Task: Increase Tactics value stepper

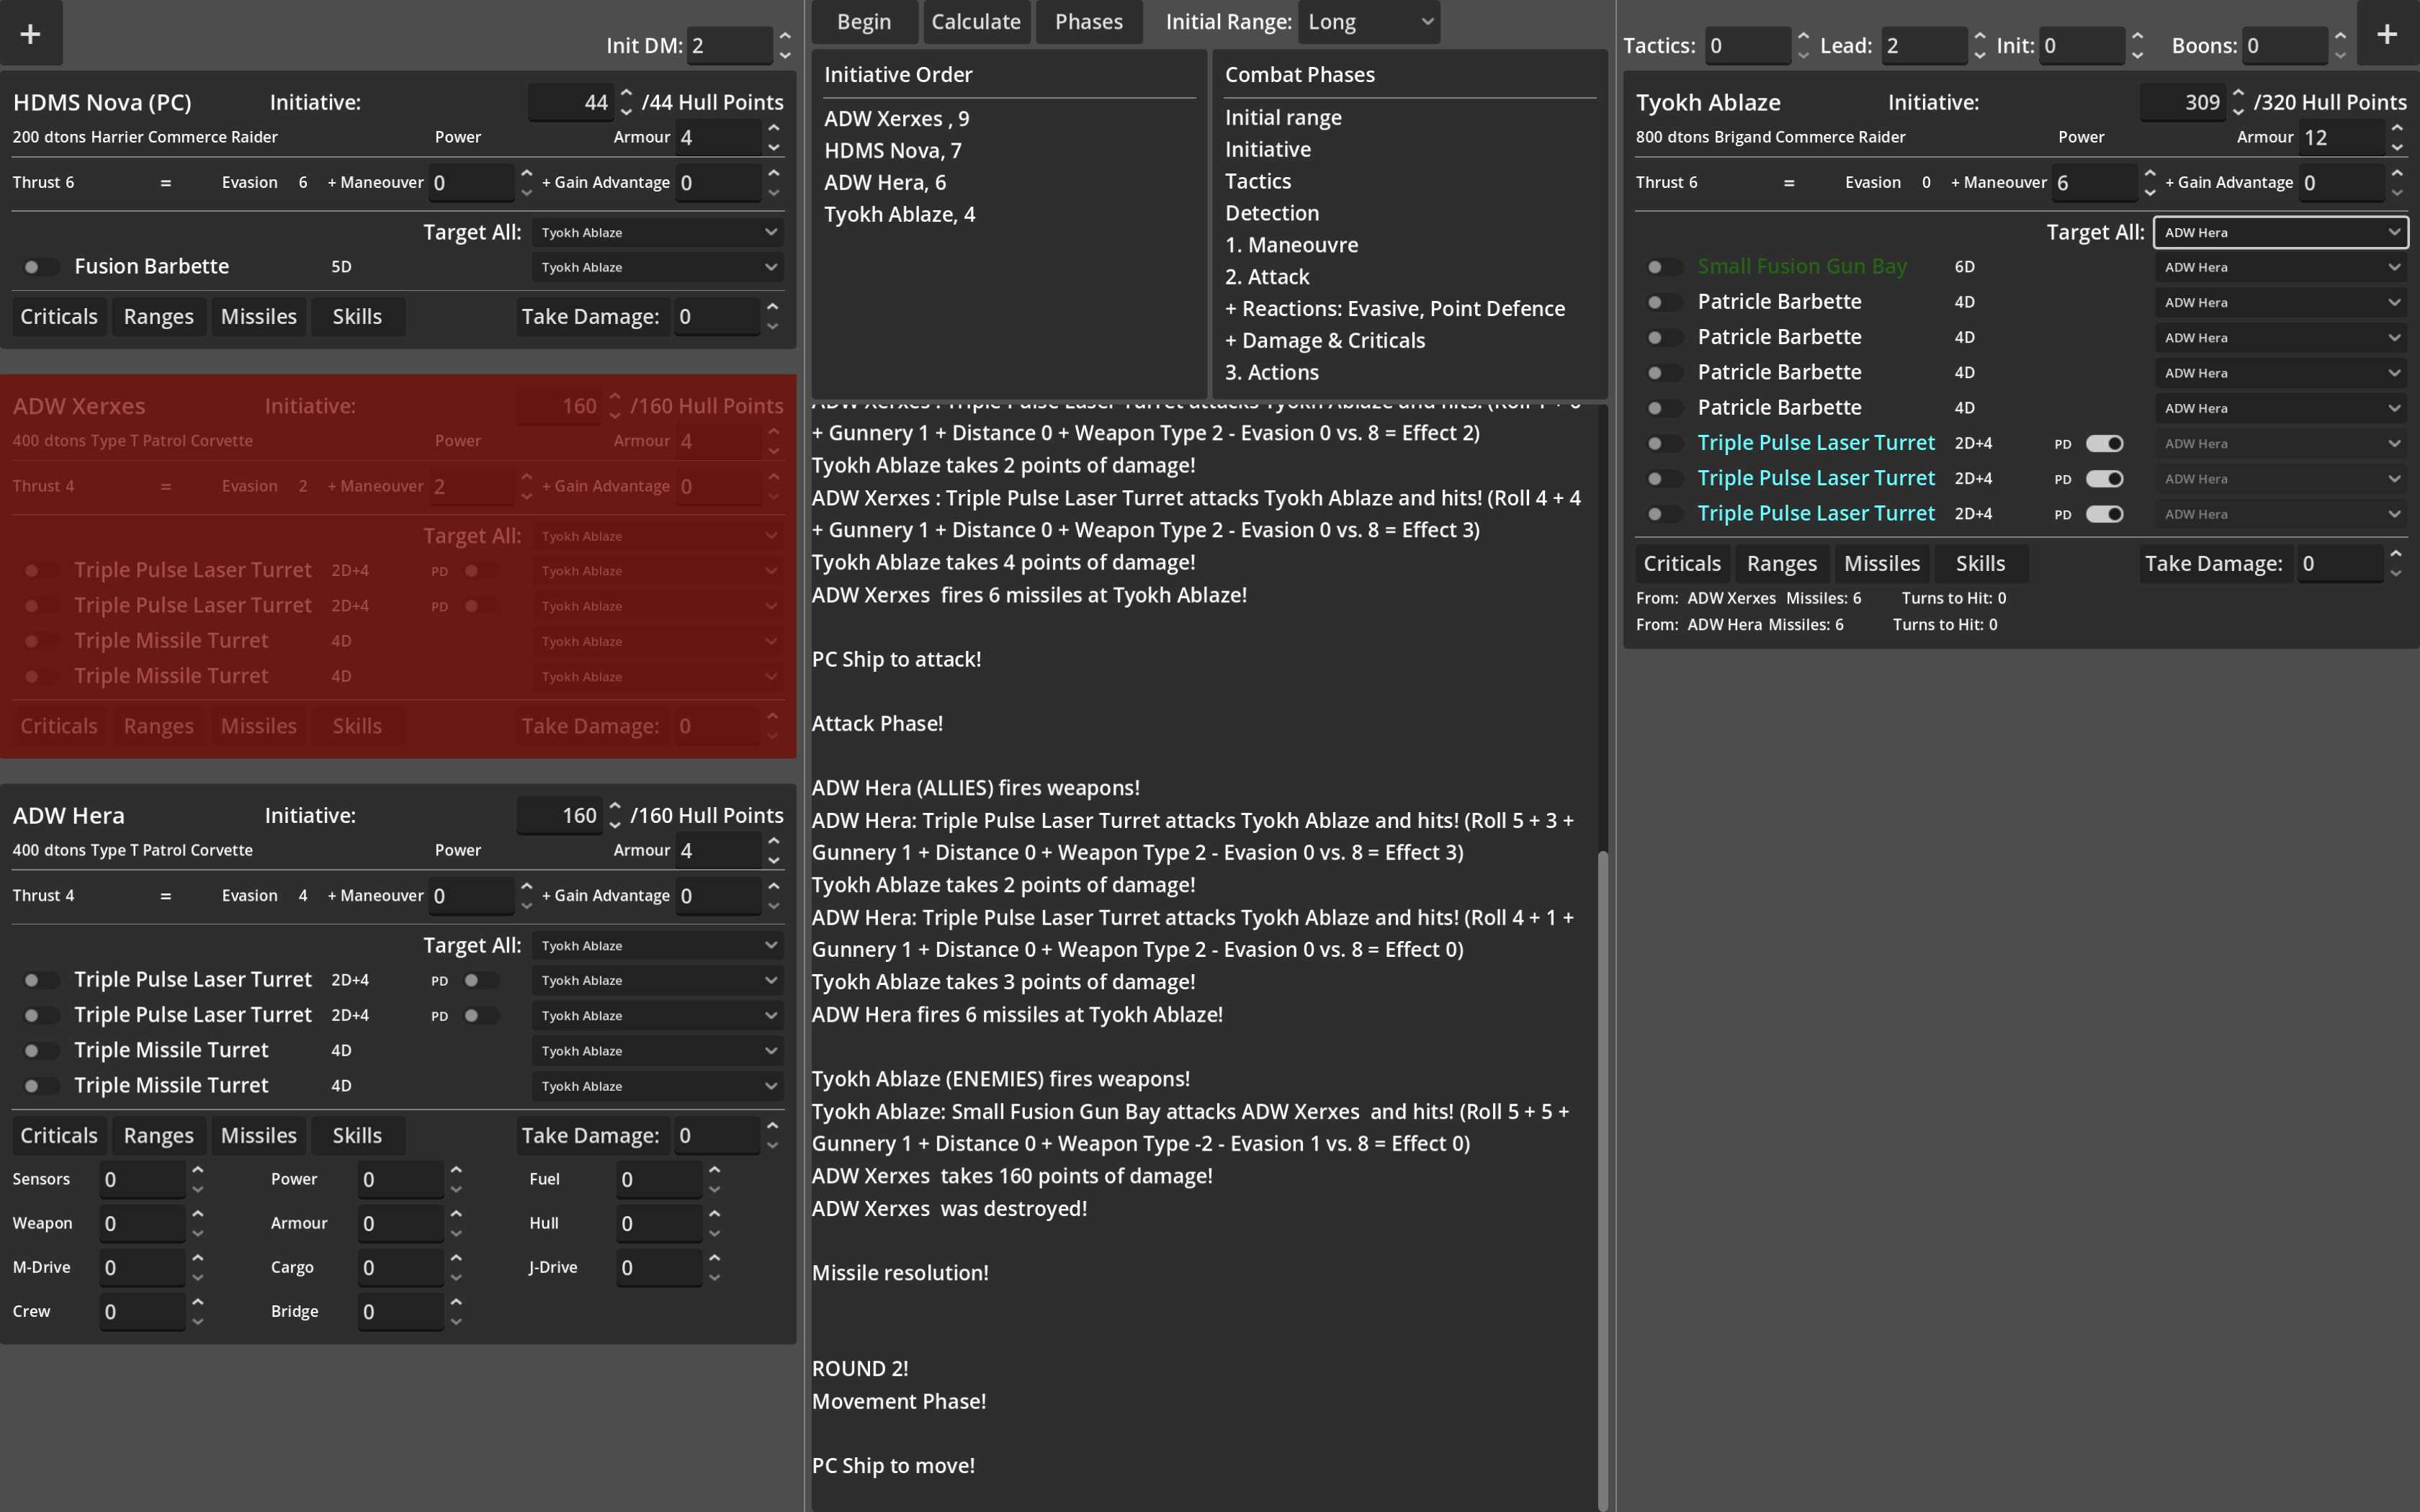Action: point(1803,36)
